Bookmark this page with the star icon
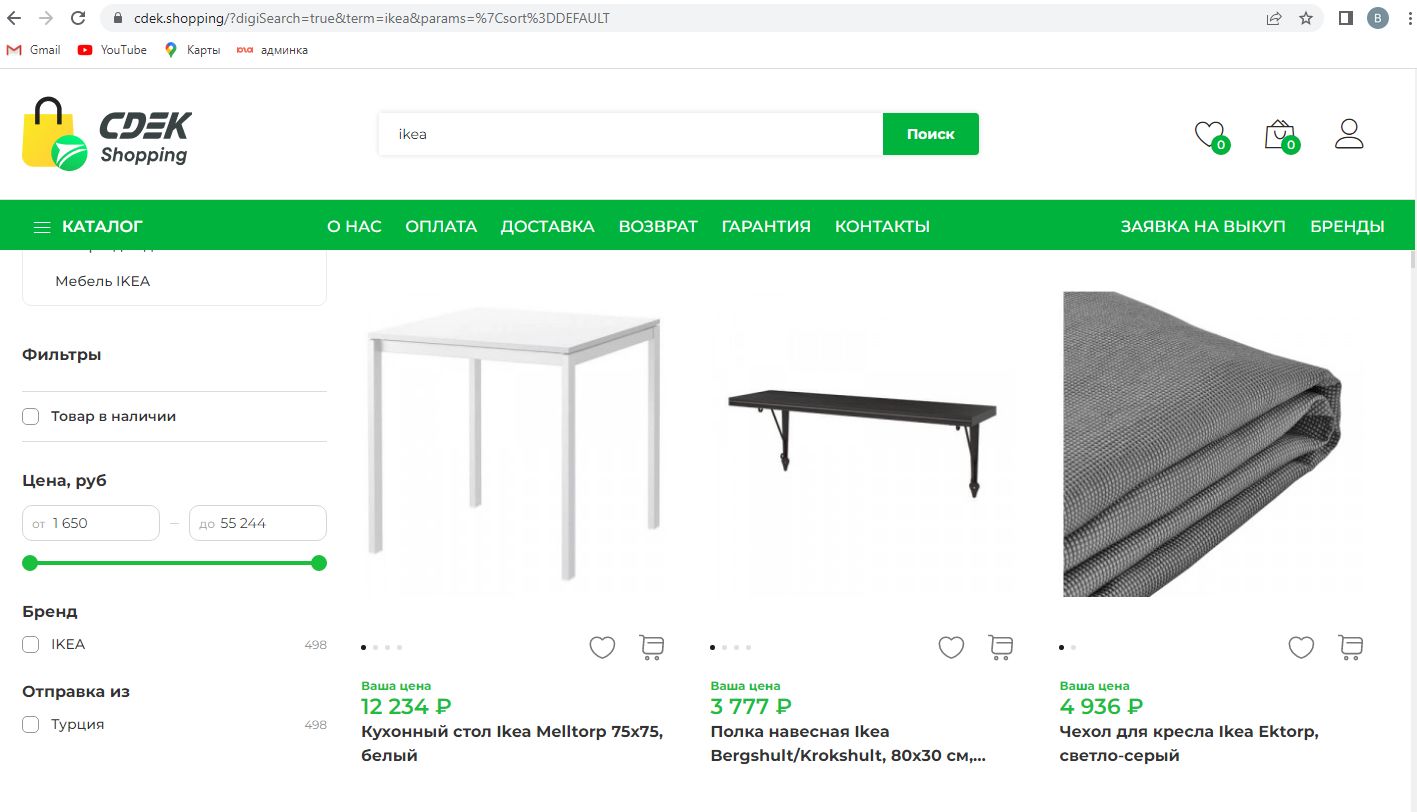 pos(1306,18)
